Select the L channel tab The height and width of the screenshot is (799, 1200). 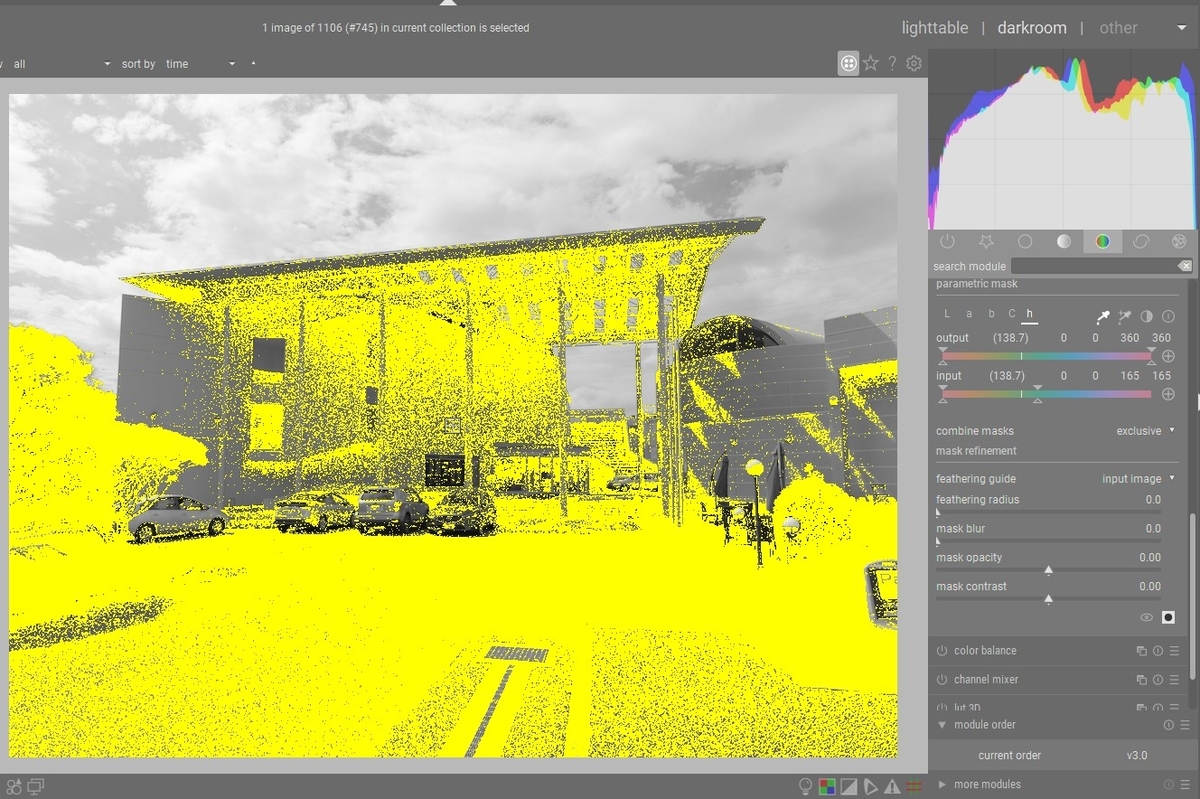[x=947, y=314]
